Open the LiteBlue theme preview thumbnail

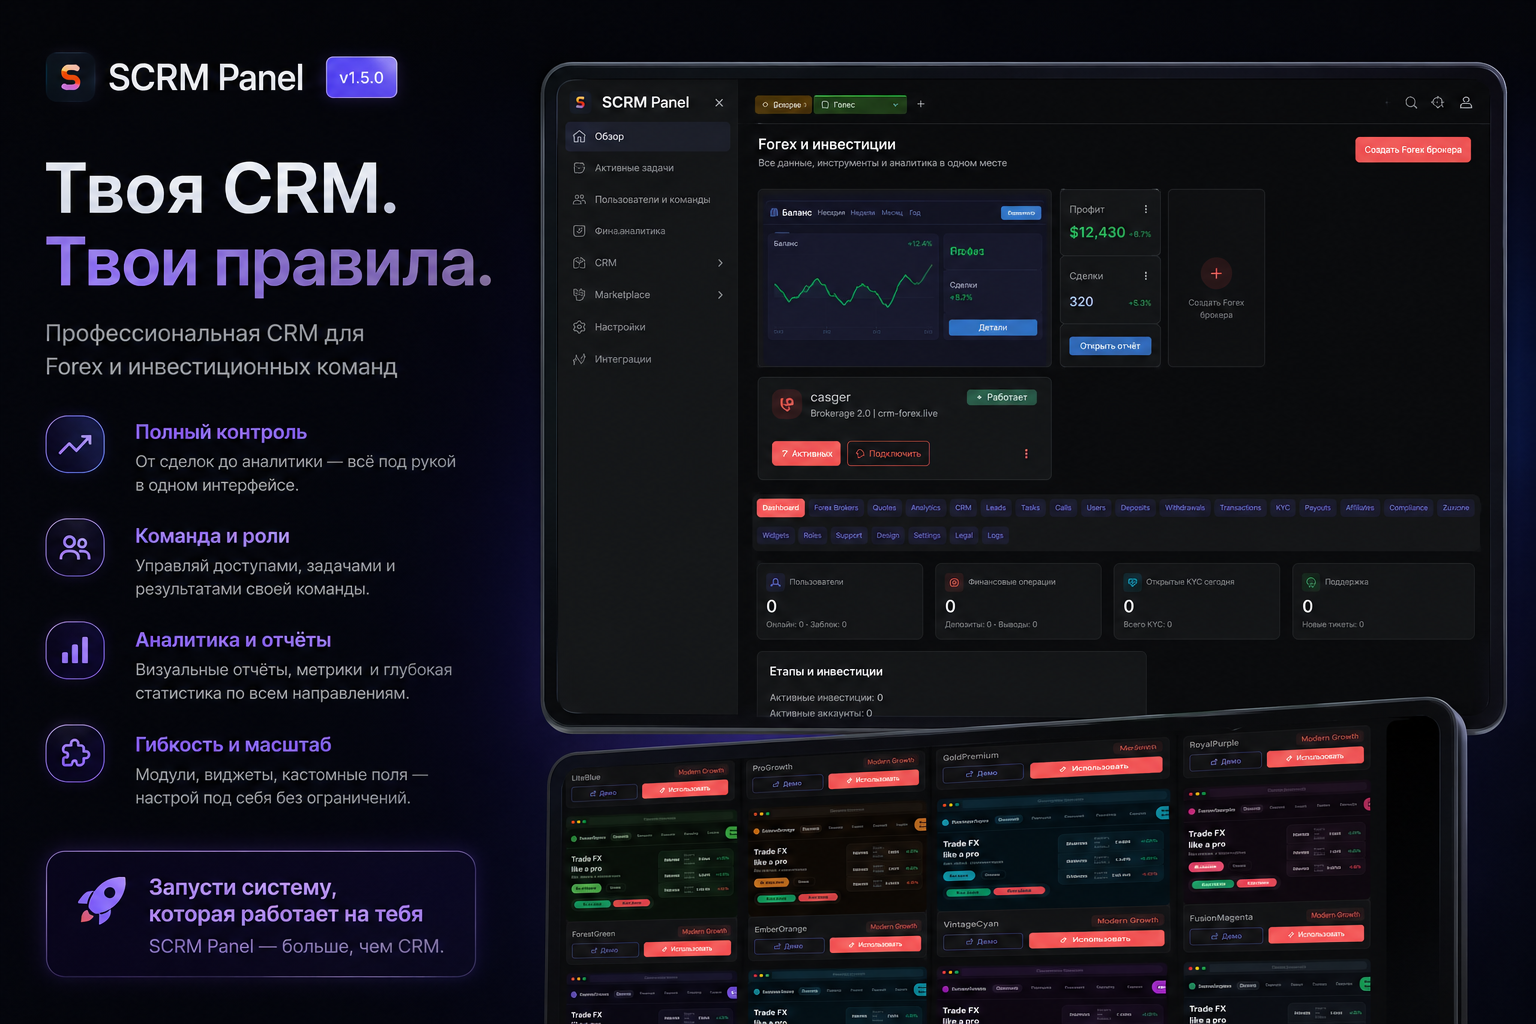click(x=653, y=866)
